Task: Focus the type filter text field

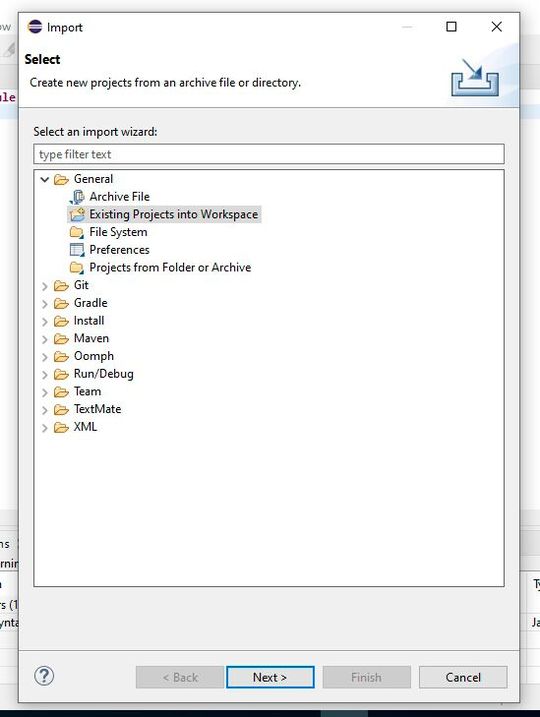Action: 269,154
